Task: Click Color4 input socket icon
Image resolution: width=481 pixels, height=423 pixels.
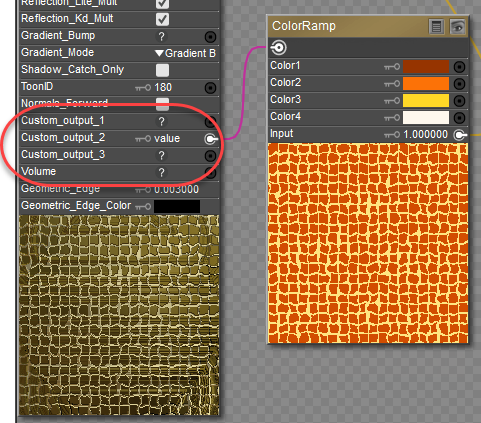Action: coord(459,117)
